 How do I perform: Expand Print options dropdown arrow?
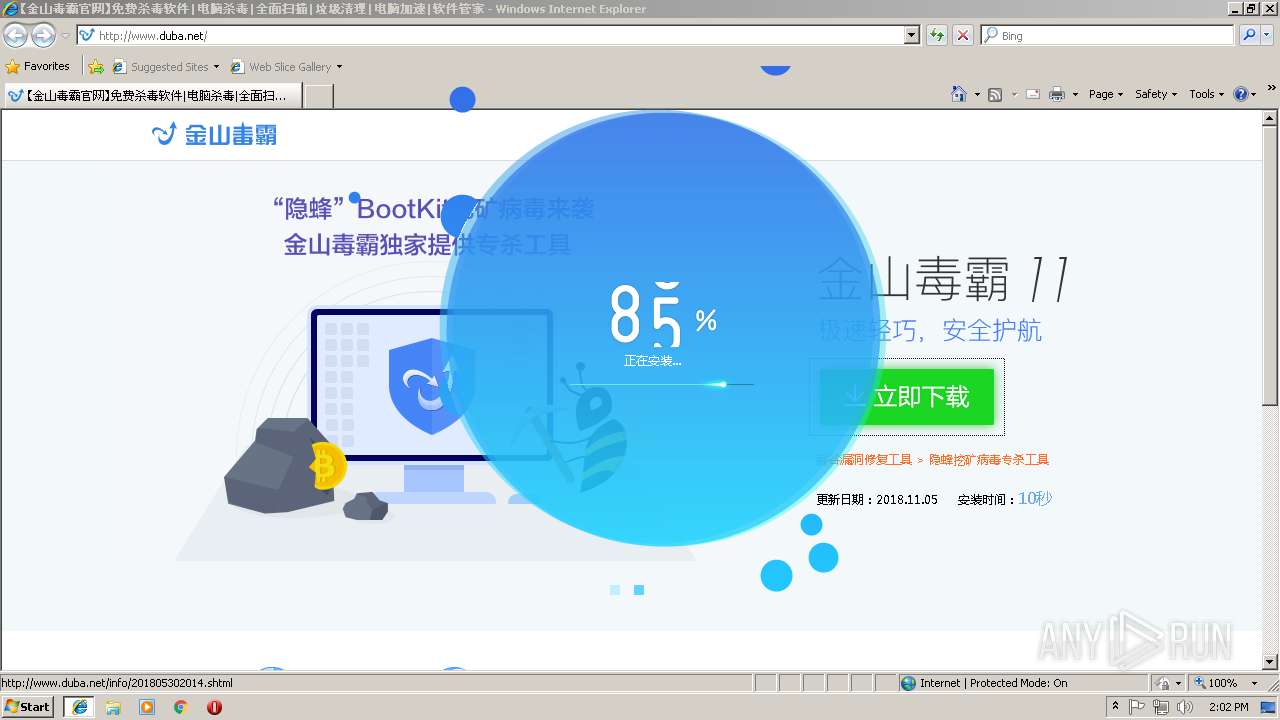[x=1075, y=94]
